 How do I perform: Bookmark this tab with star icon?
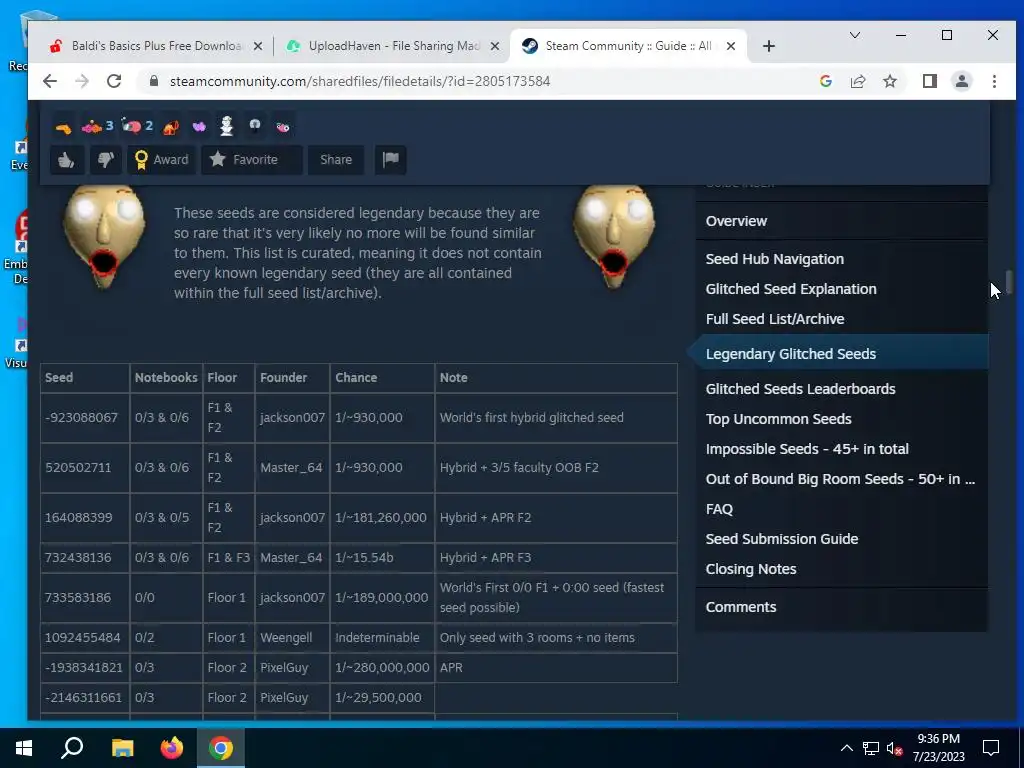coord(889,81)
